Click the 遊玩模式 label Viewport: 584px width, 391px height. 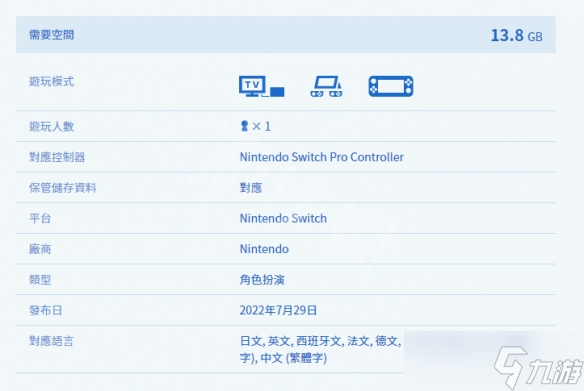coord(51,82)
